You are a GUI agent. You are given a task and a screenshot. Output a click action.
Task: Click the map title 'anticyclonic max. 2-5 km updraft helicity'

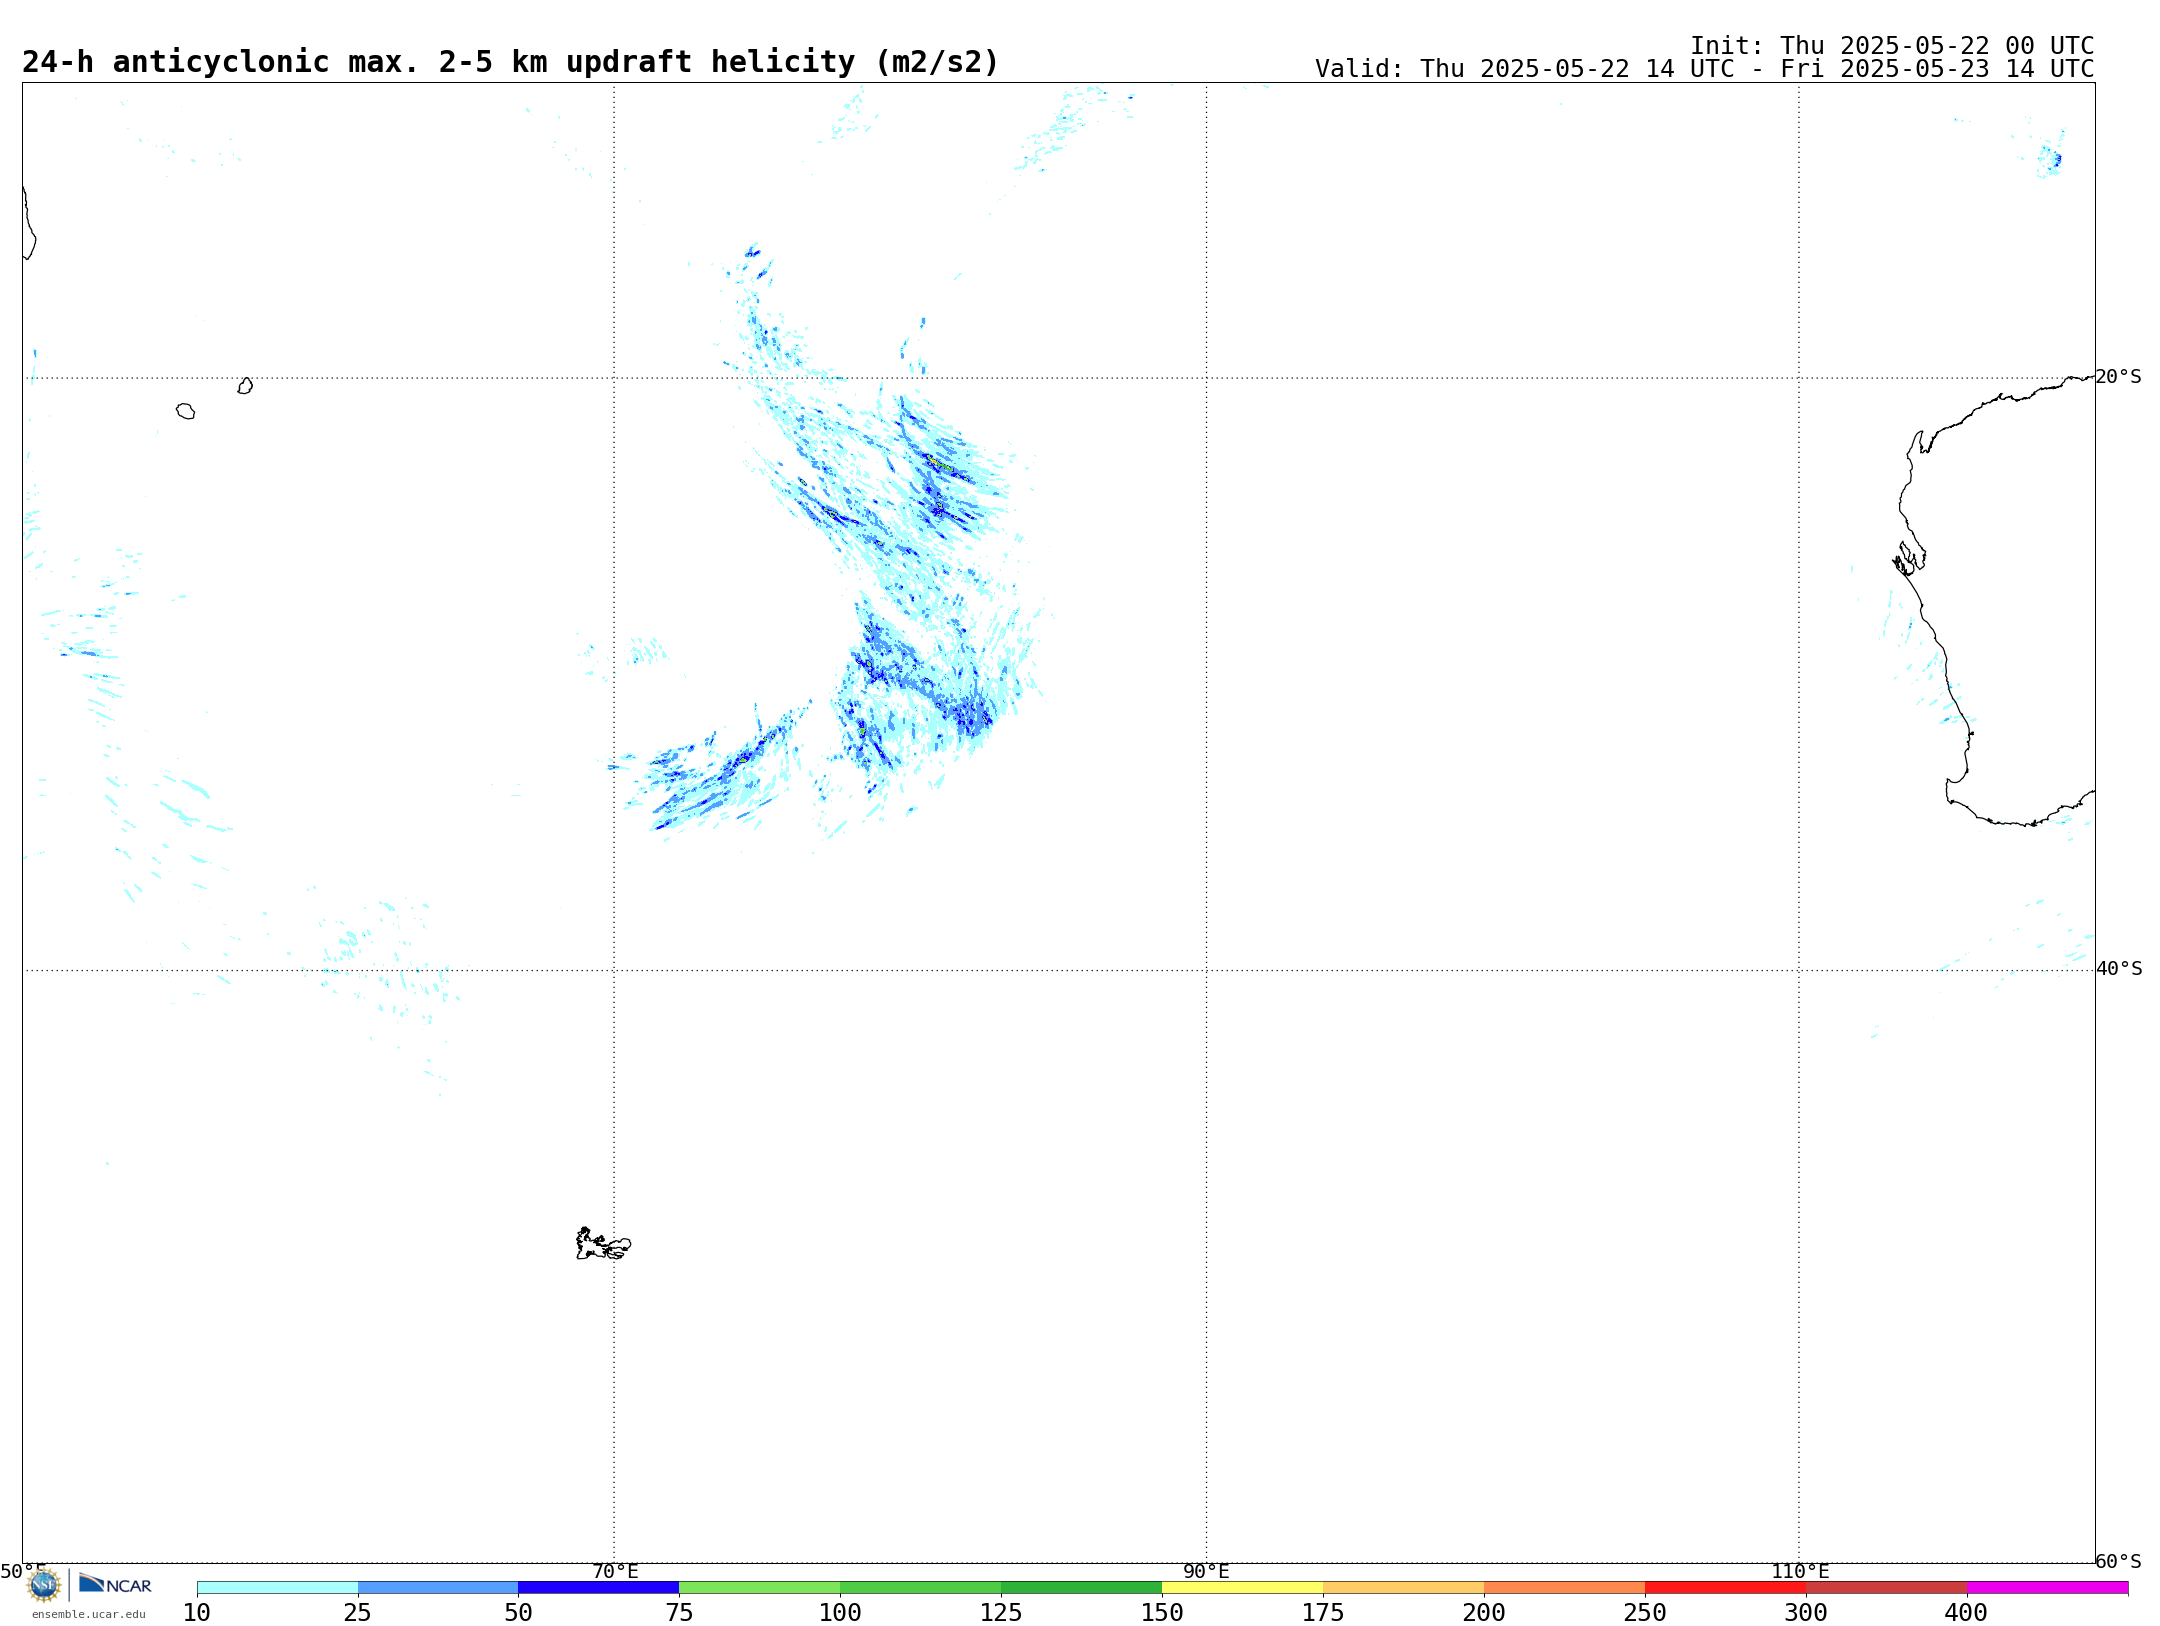tap(510, 62)
